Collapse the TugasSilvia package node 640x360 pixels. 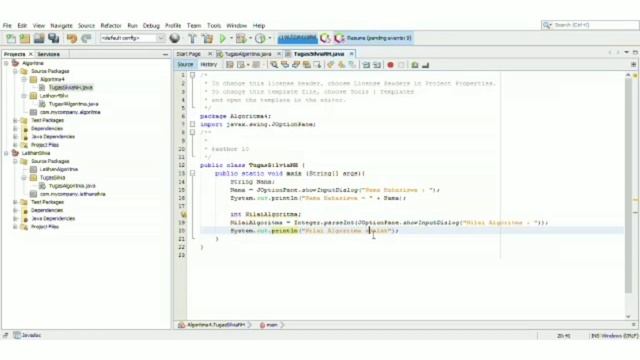coord(24,178)
